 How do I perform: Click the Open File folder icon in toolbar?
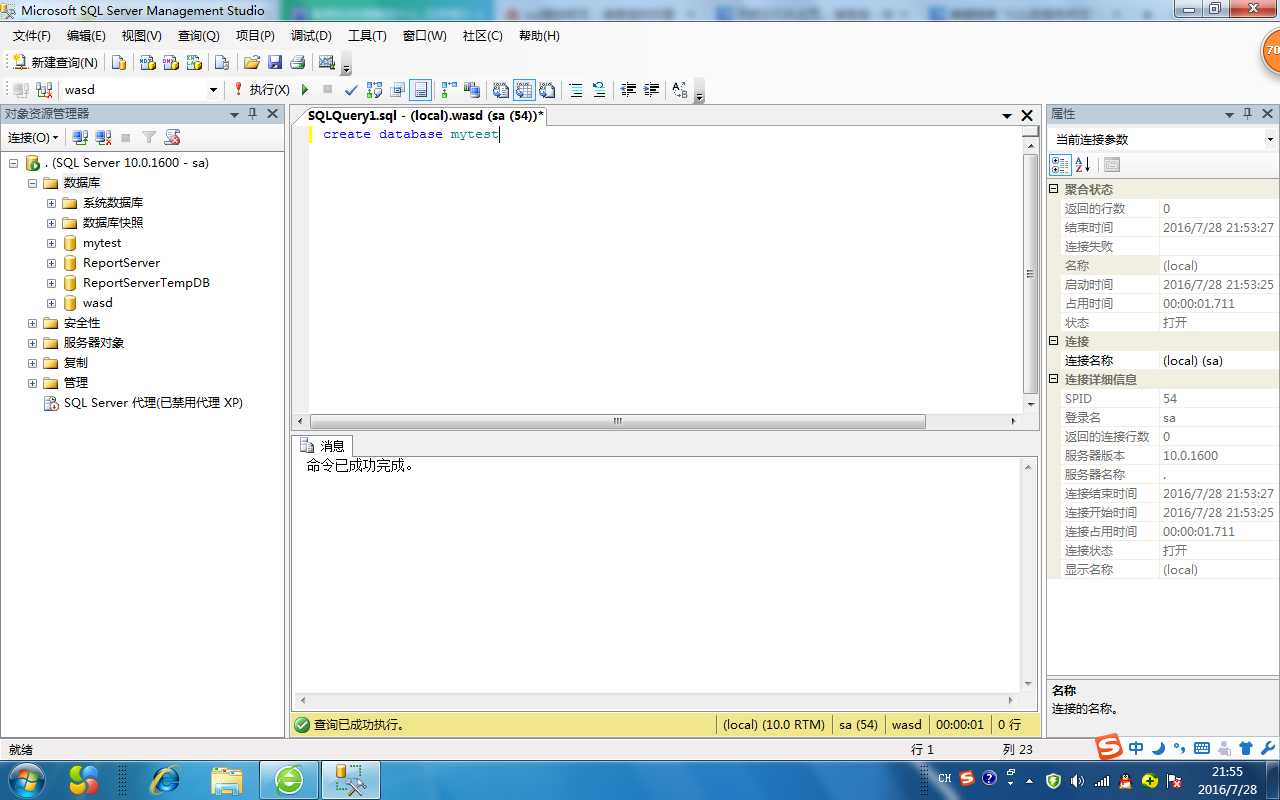252,62
